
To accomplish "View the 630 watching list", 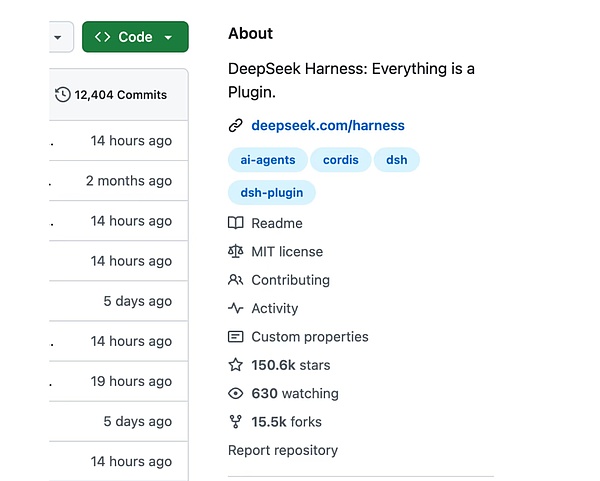I will [x=295, y=393].
